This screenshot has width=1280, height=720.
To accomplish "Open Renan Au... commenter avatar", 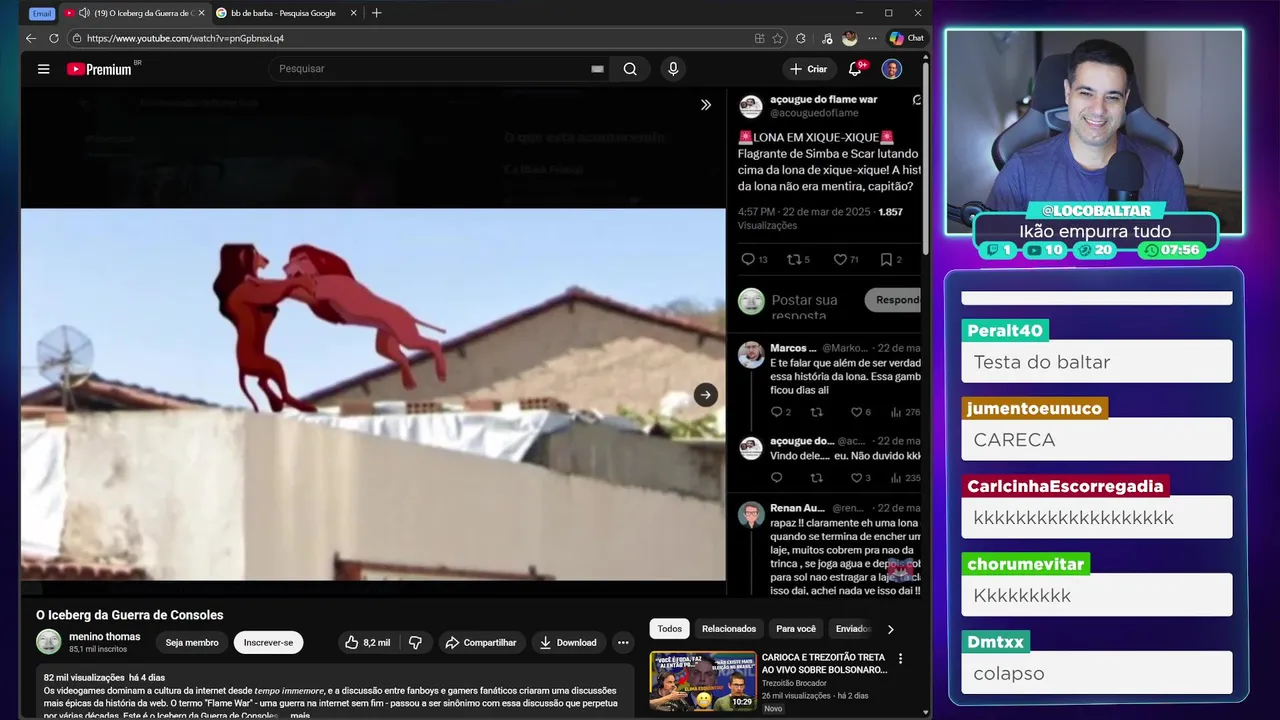I will (x=751, y=514).
